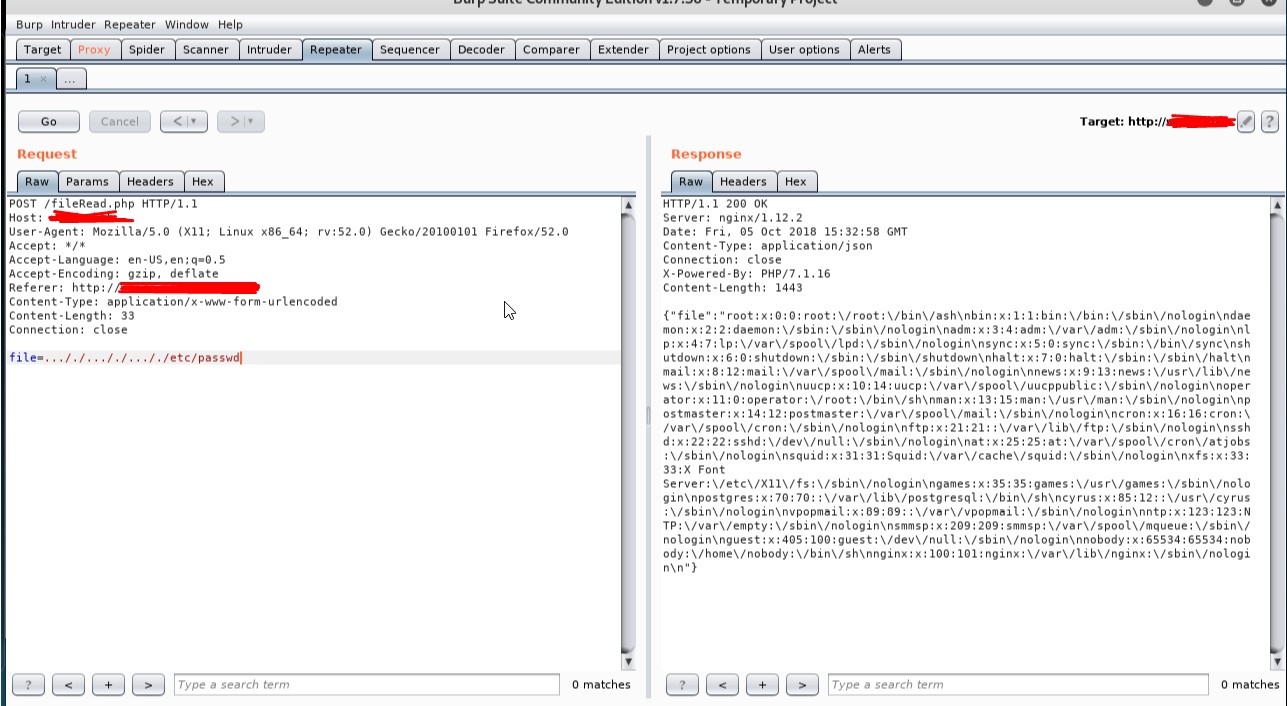The width and height of the screenshot is (1287, 706).
Task: Click the Content-Type urlencoded line in request
Action: (x=173, y=302)
